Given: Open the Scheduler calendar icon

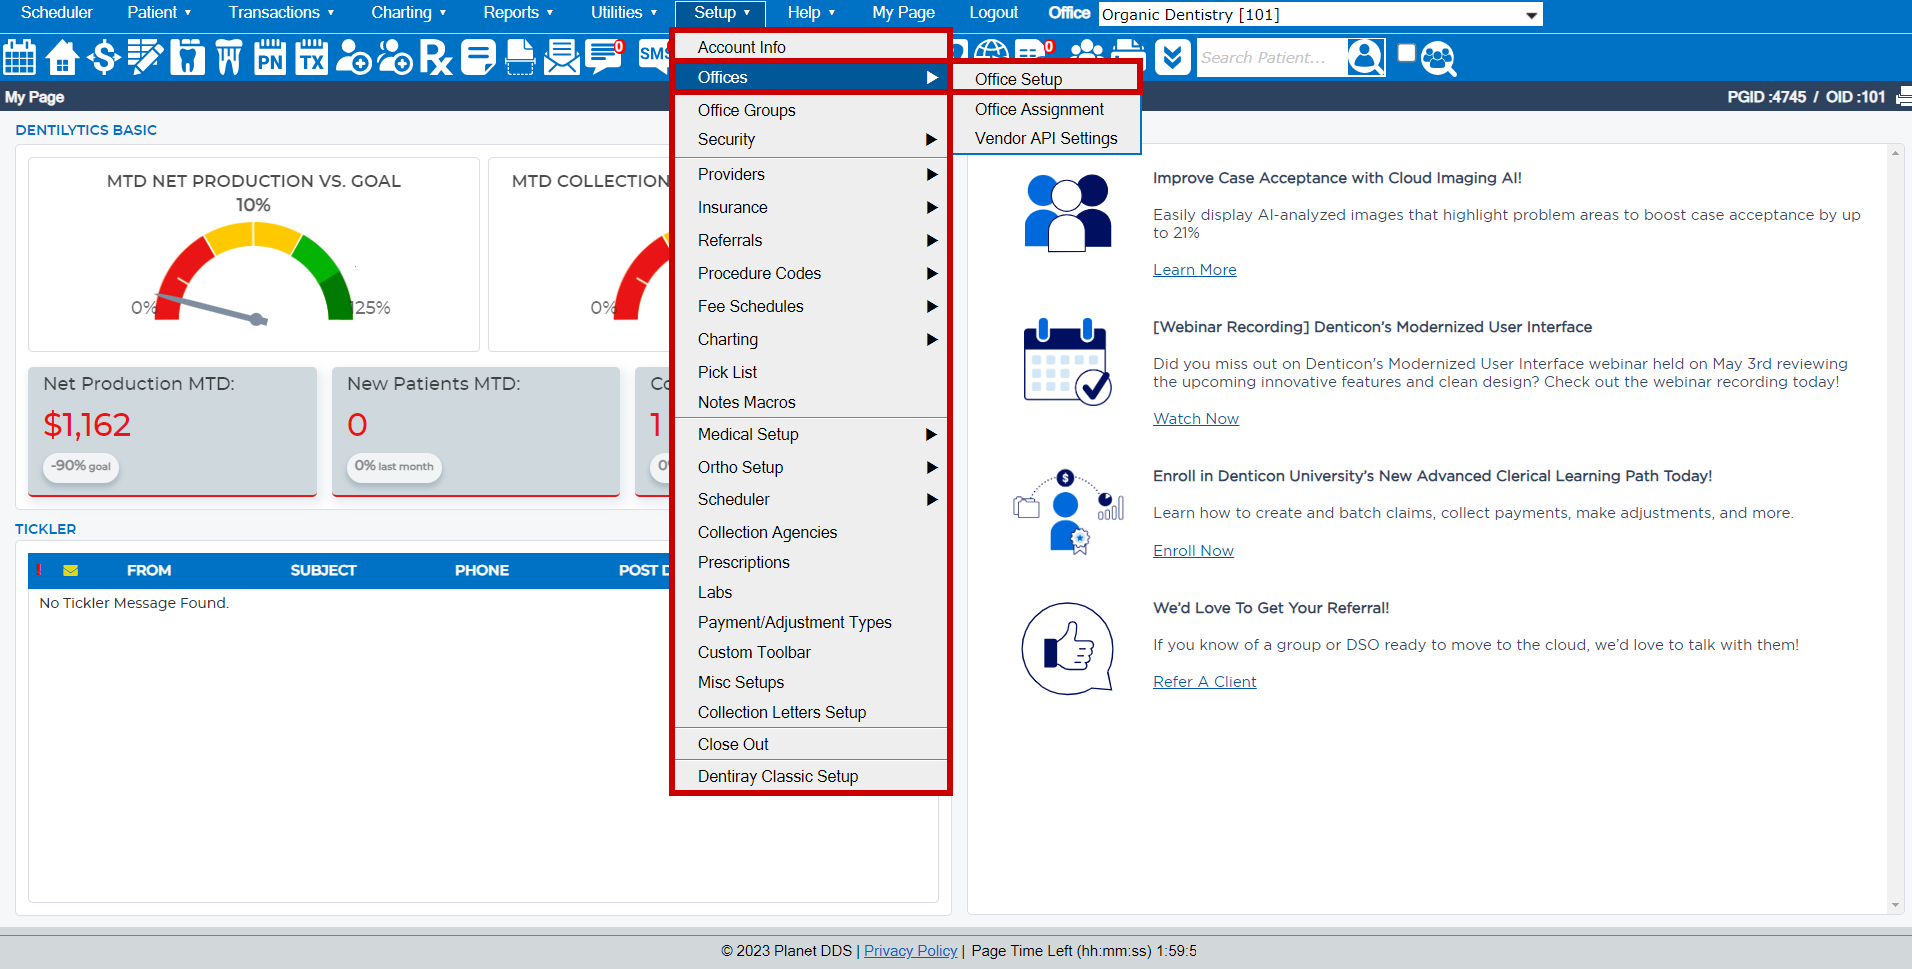Looking at the screenshot, I should [x=20, y=57].
